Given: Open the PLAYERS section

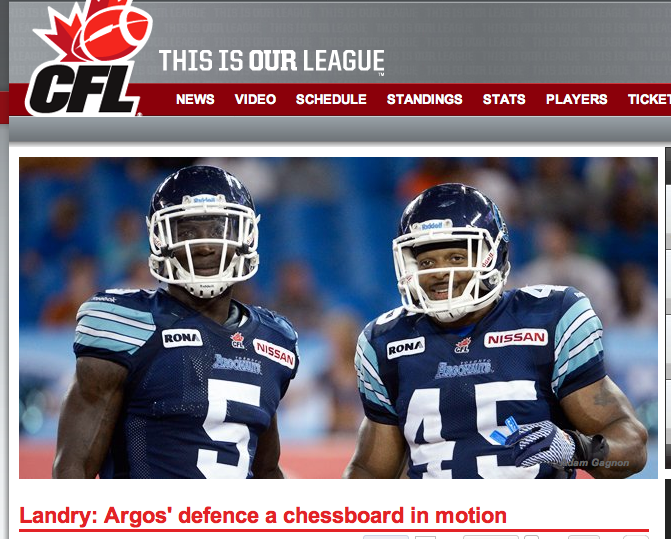Looking at the screenshot, I should coord(576,99).
